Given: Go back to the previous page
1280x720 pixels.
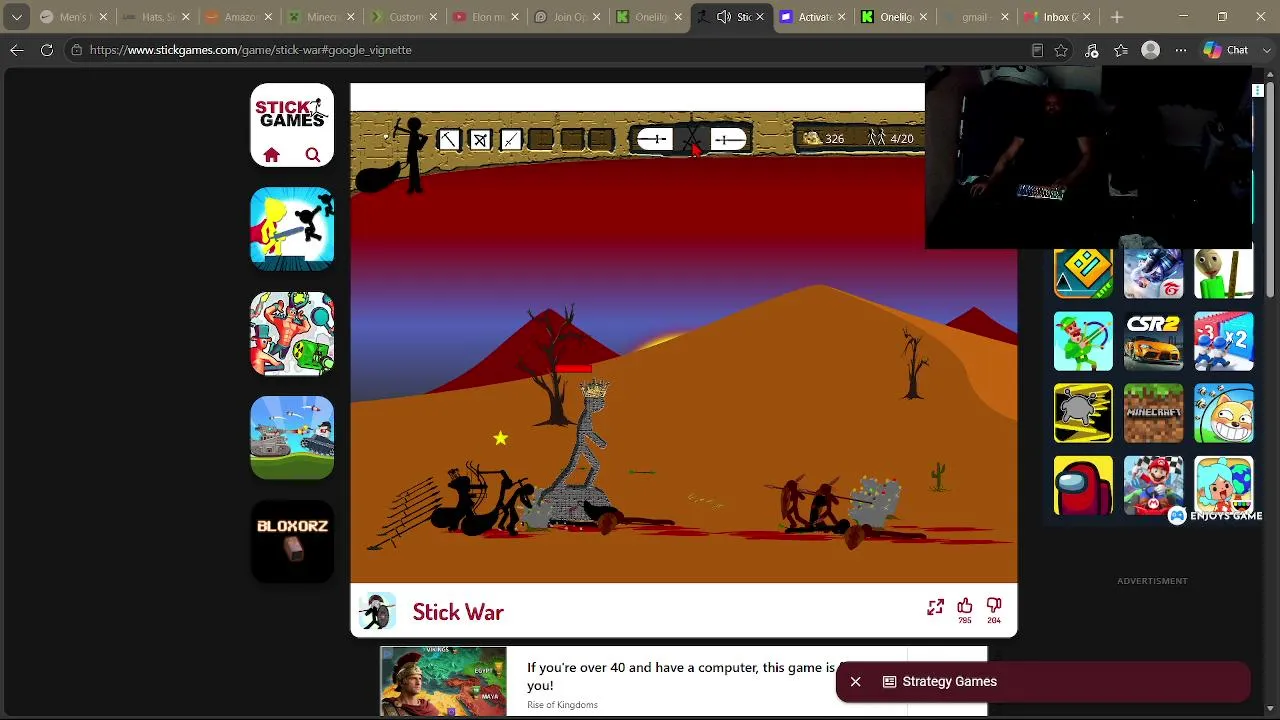Looking at the screenshot, I should [x=17, y=50].
